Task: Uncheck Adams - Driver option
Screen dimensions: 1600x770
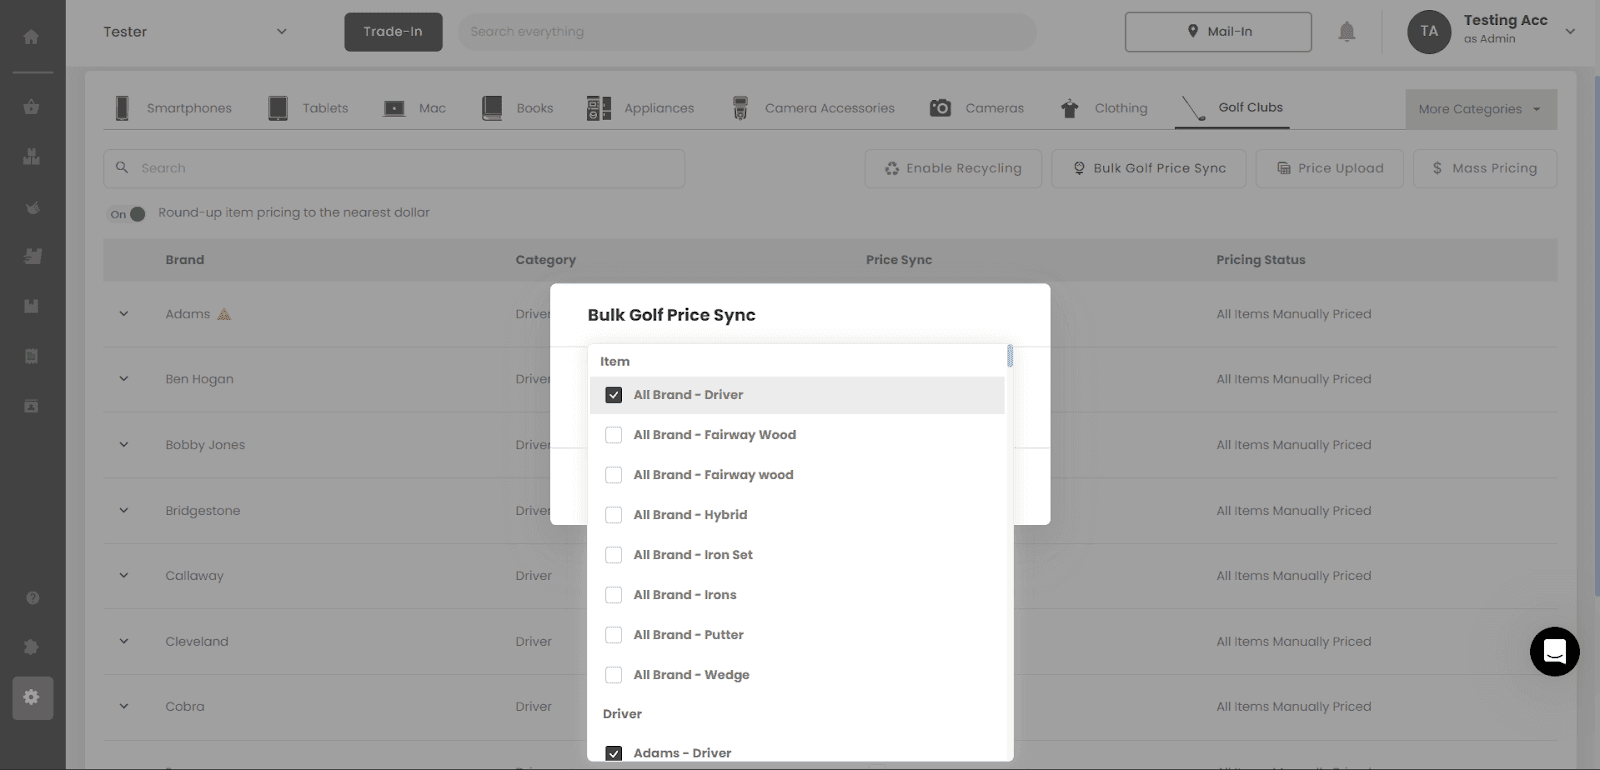Action: tap(614, 753)
